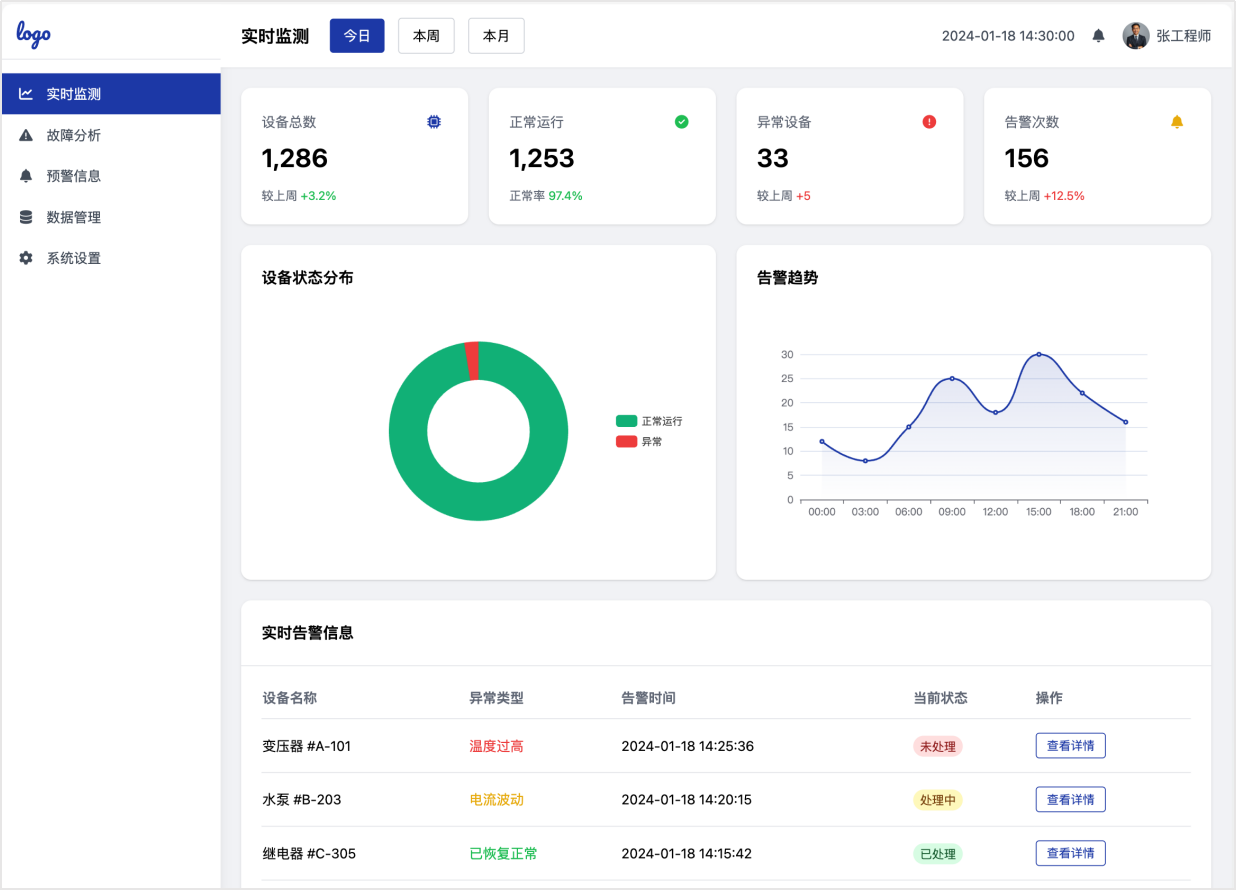Image resolution: width=1237 pixels, height=891 pixels.
Task: Click the 设备名称 column header
Action: click(x=290, y=698)
